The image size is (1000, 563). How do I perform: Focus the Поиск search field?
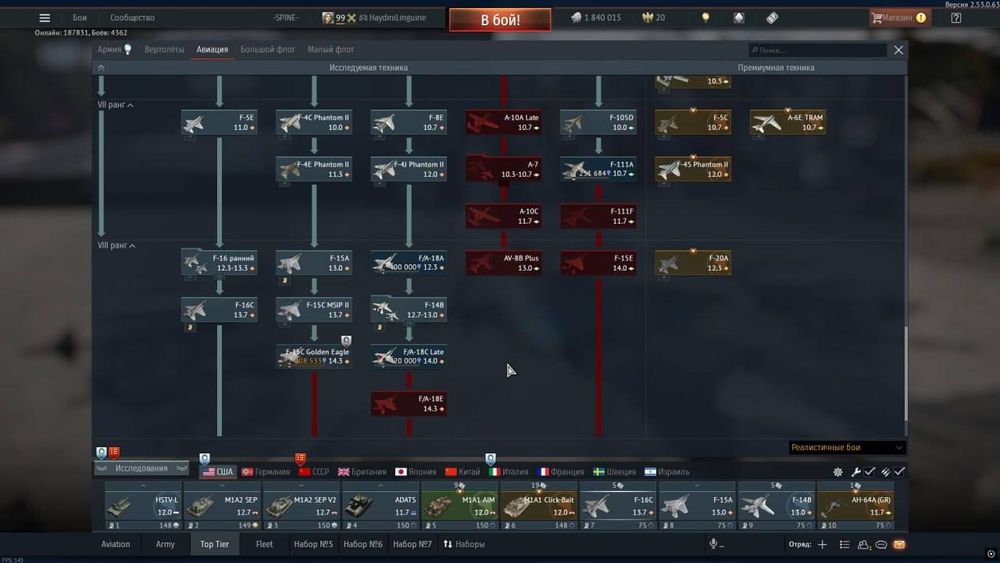coord(818,50)
